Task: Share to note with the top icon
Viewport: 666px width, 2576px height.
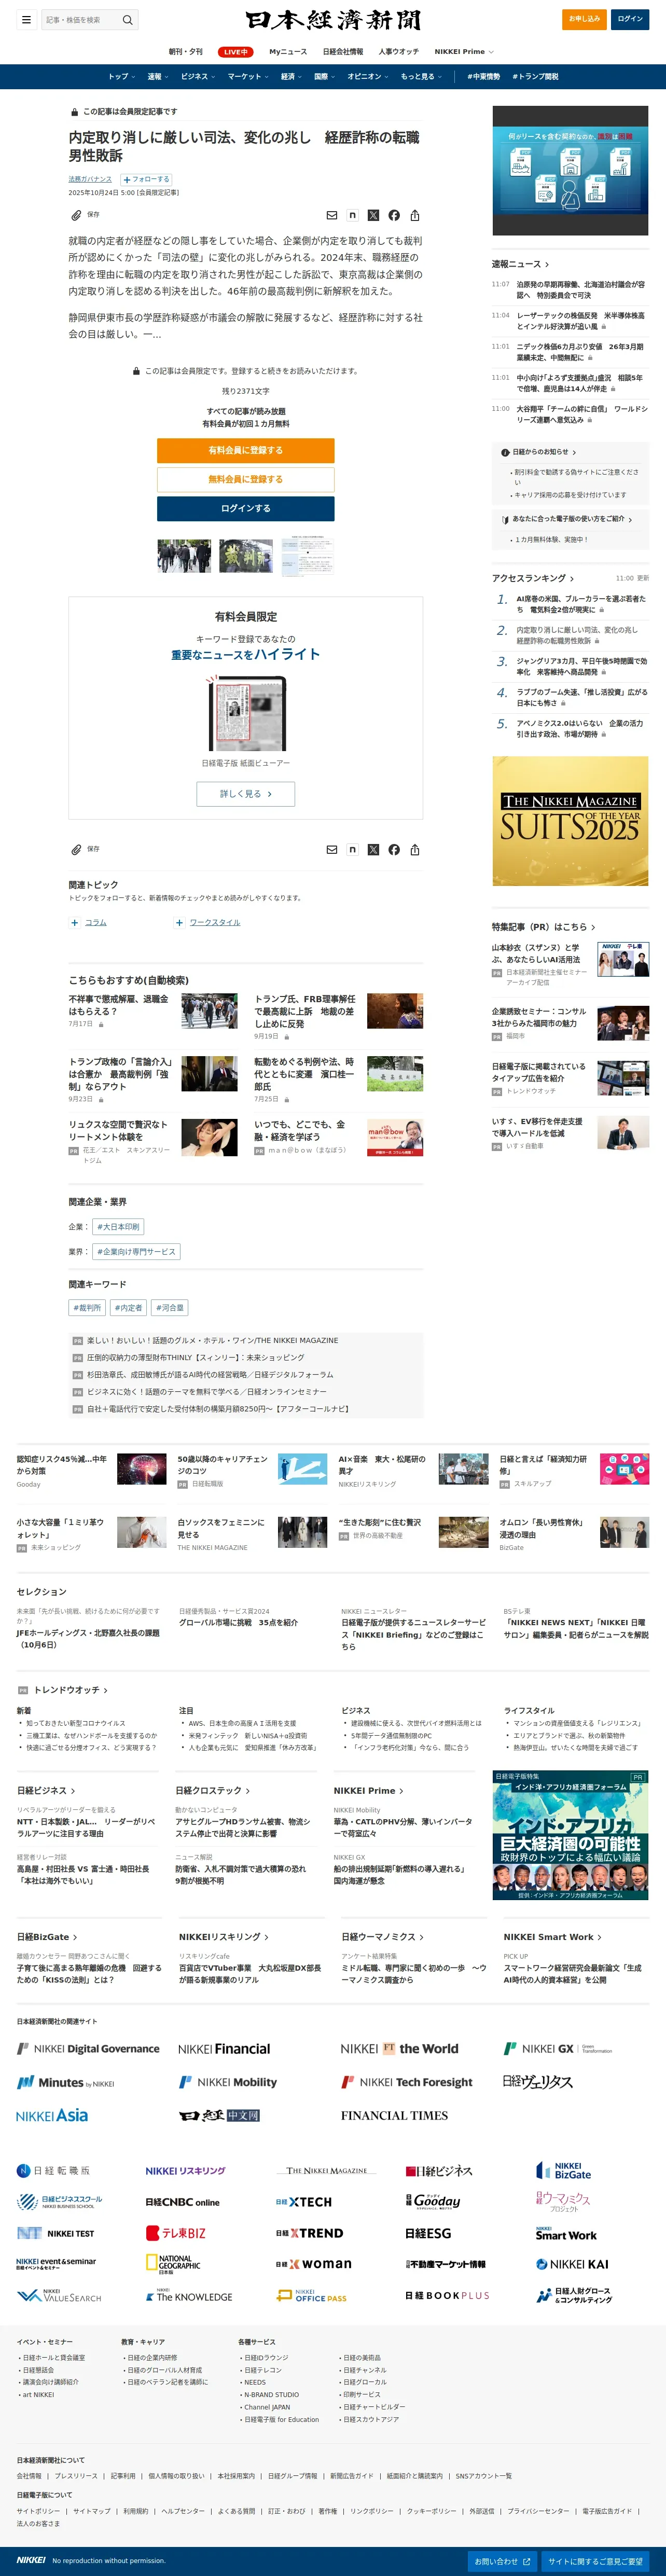Action: tap(352, 215)
